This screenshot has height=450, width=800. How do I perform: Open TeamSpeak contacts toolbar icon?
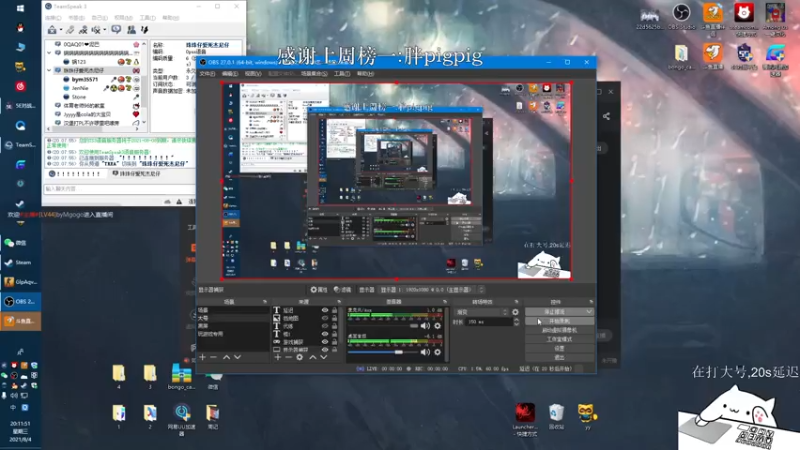coord(131,30)
